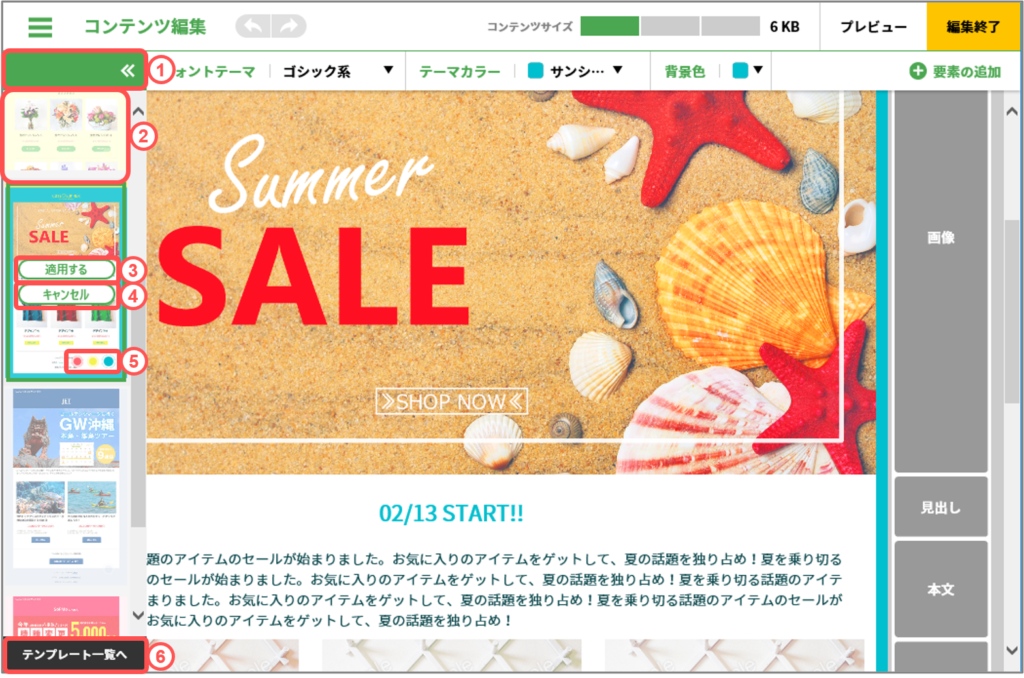Select the yellow theme color dot
Viewport: 1024px width, 678px height.
(93, 361)
